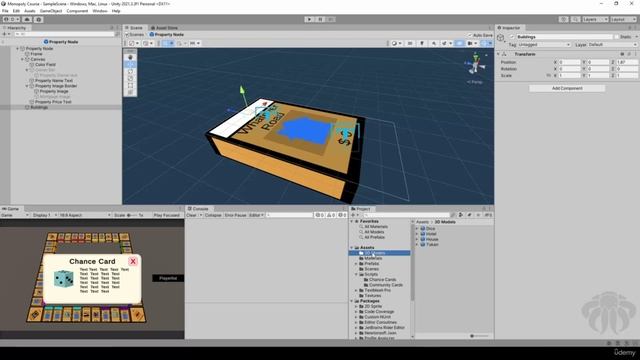The image size is (640, 360).
Task: Toggle the Buildings active checkbox in Inspector
Action: [x=512, y=37]
